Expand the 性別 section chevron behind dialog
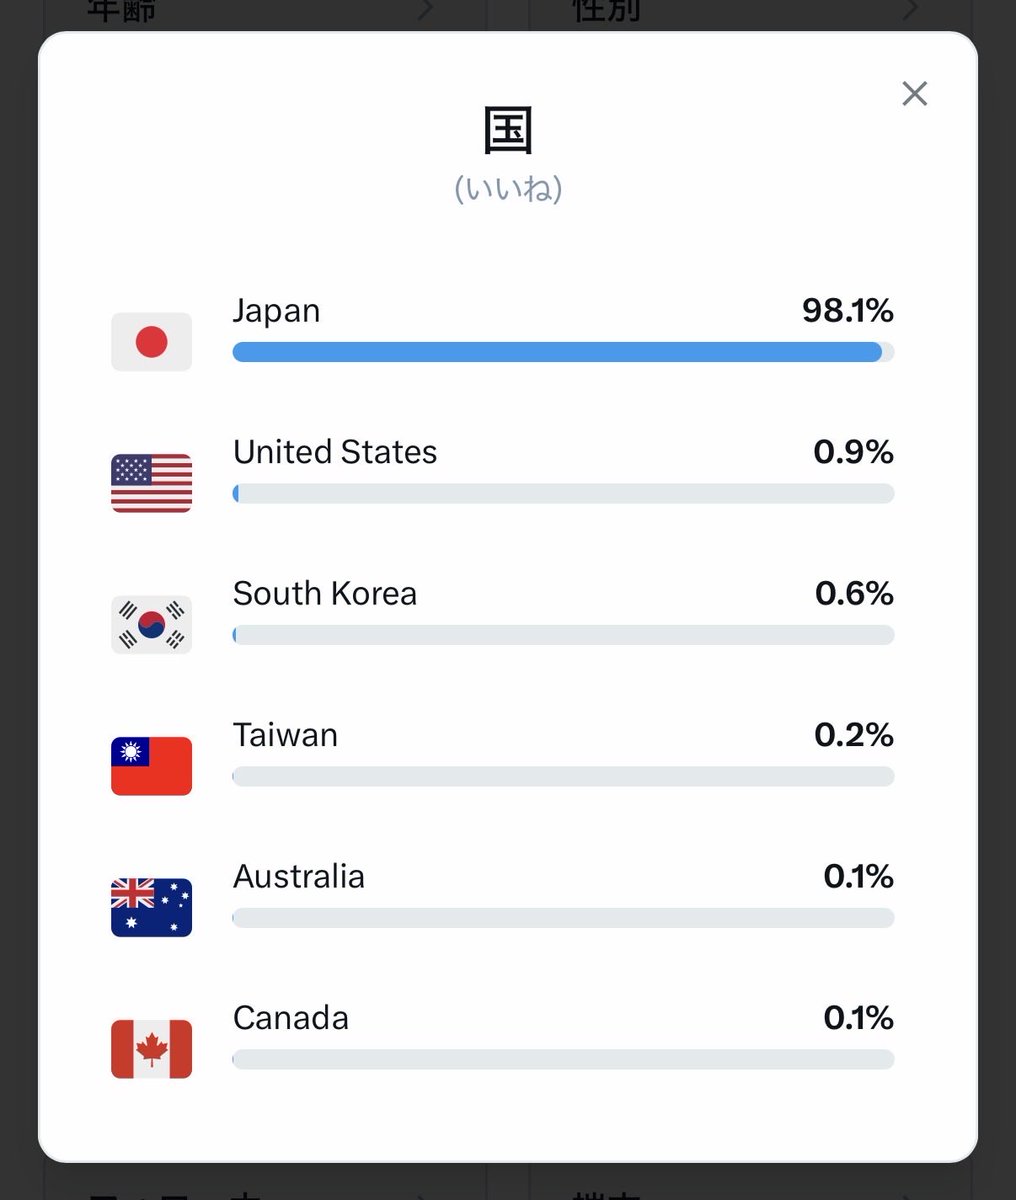The image size is (1016, 1200). click(x=909, y=10)
